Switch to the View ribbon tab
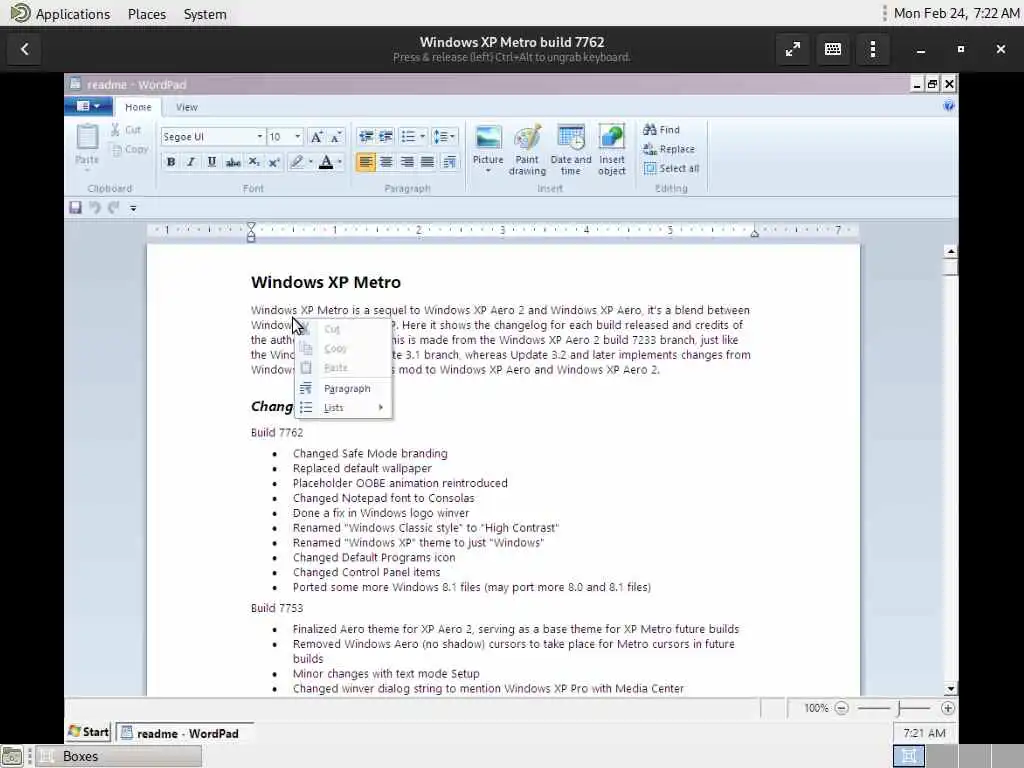 [x=186, y=107]
